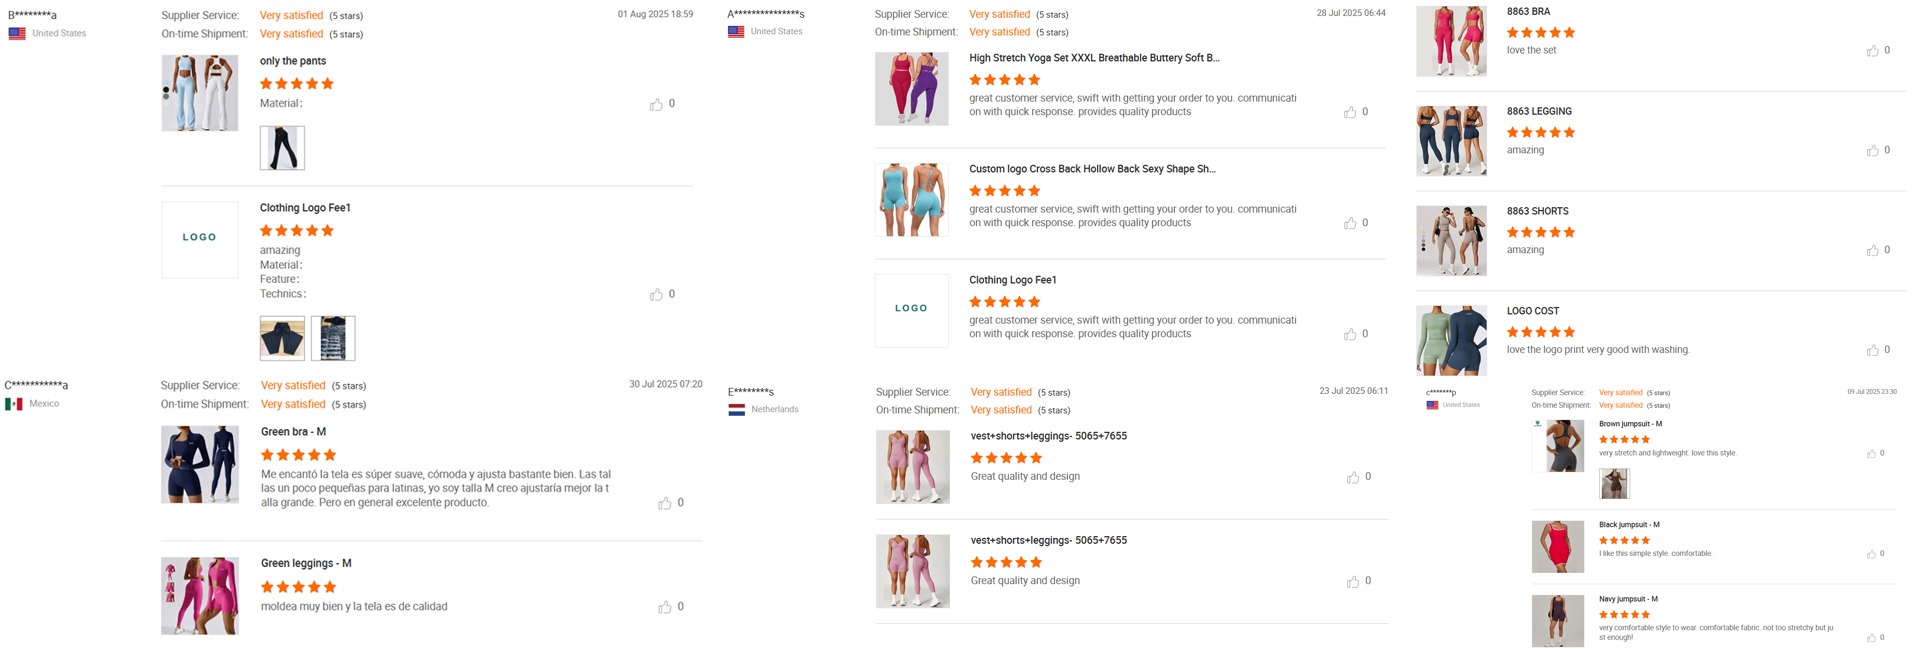The width and height of the screenshot is (1920, 649).
Task: Open Custom logo Cross Back product title
Action: [x=1092, y=169]
